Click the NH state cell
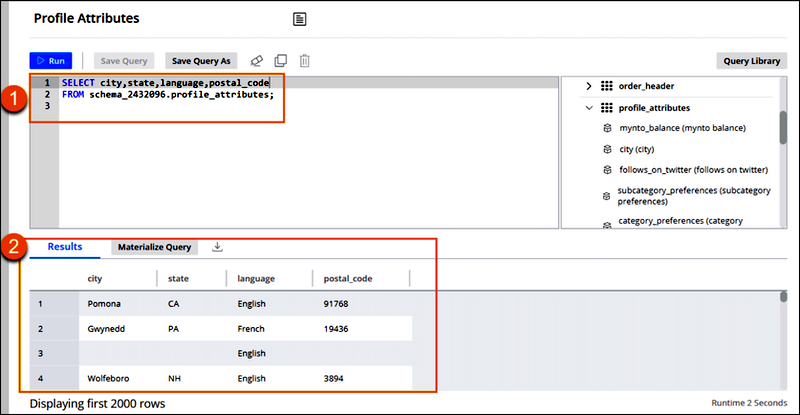This screenshot has width=800, height=415. [x=174, y=378]
